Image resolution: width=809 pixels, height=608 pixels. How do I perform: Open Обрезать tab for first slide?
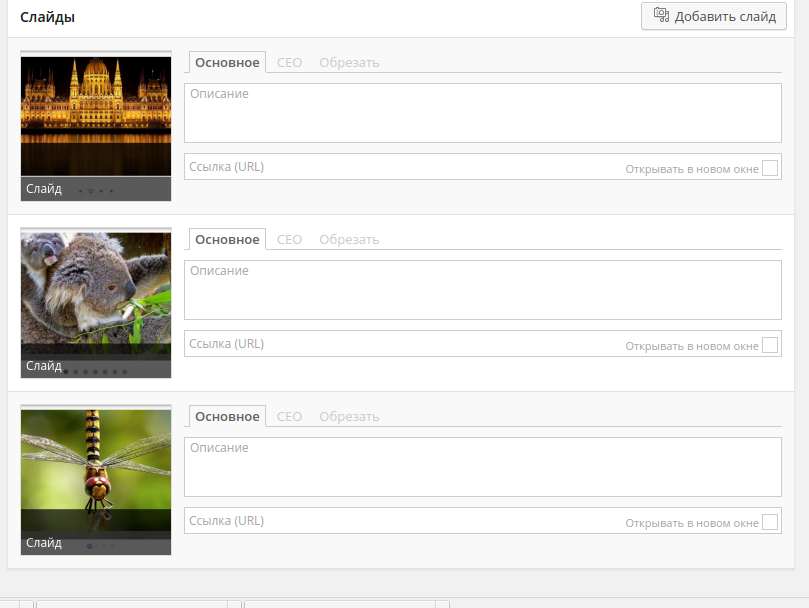coord(349,63)
